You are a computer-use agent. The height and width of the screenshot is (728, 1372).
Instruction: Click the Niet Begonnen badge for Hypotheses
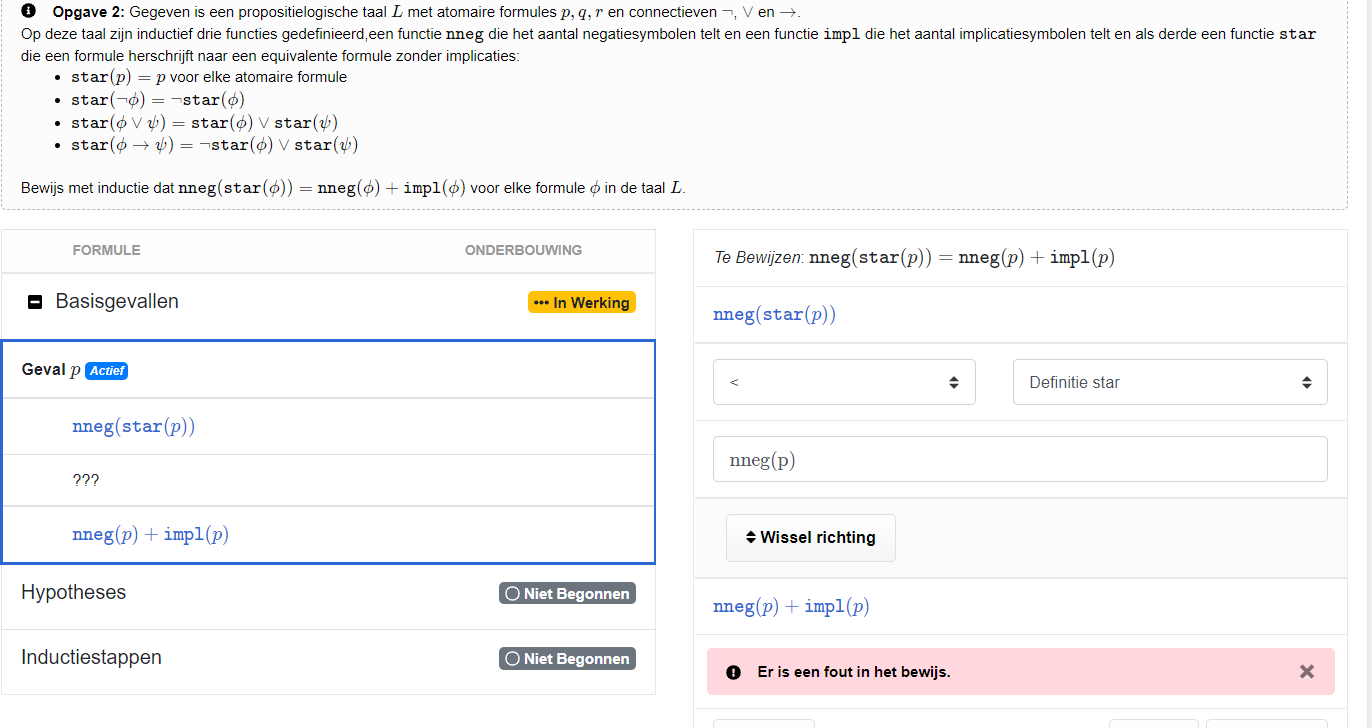point(567,592)
